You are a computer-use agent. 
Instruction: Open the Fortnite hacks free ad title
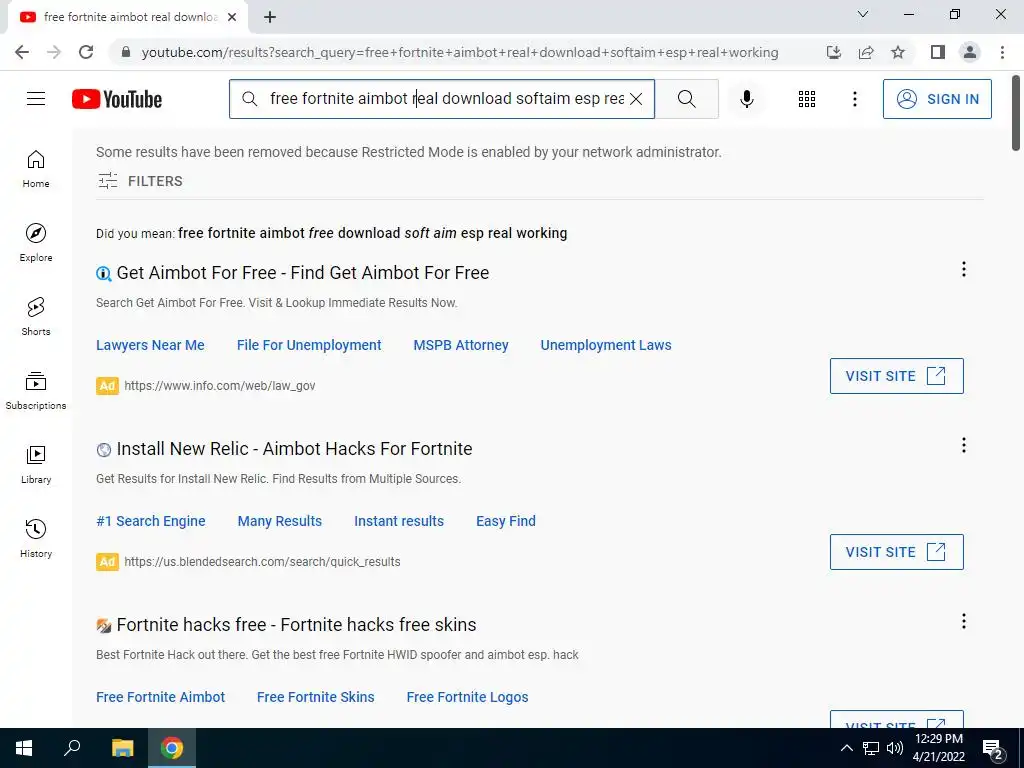pos(296,625)
